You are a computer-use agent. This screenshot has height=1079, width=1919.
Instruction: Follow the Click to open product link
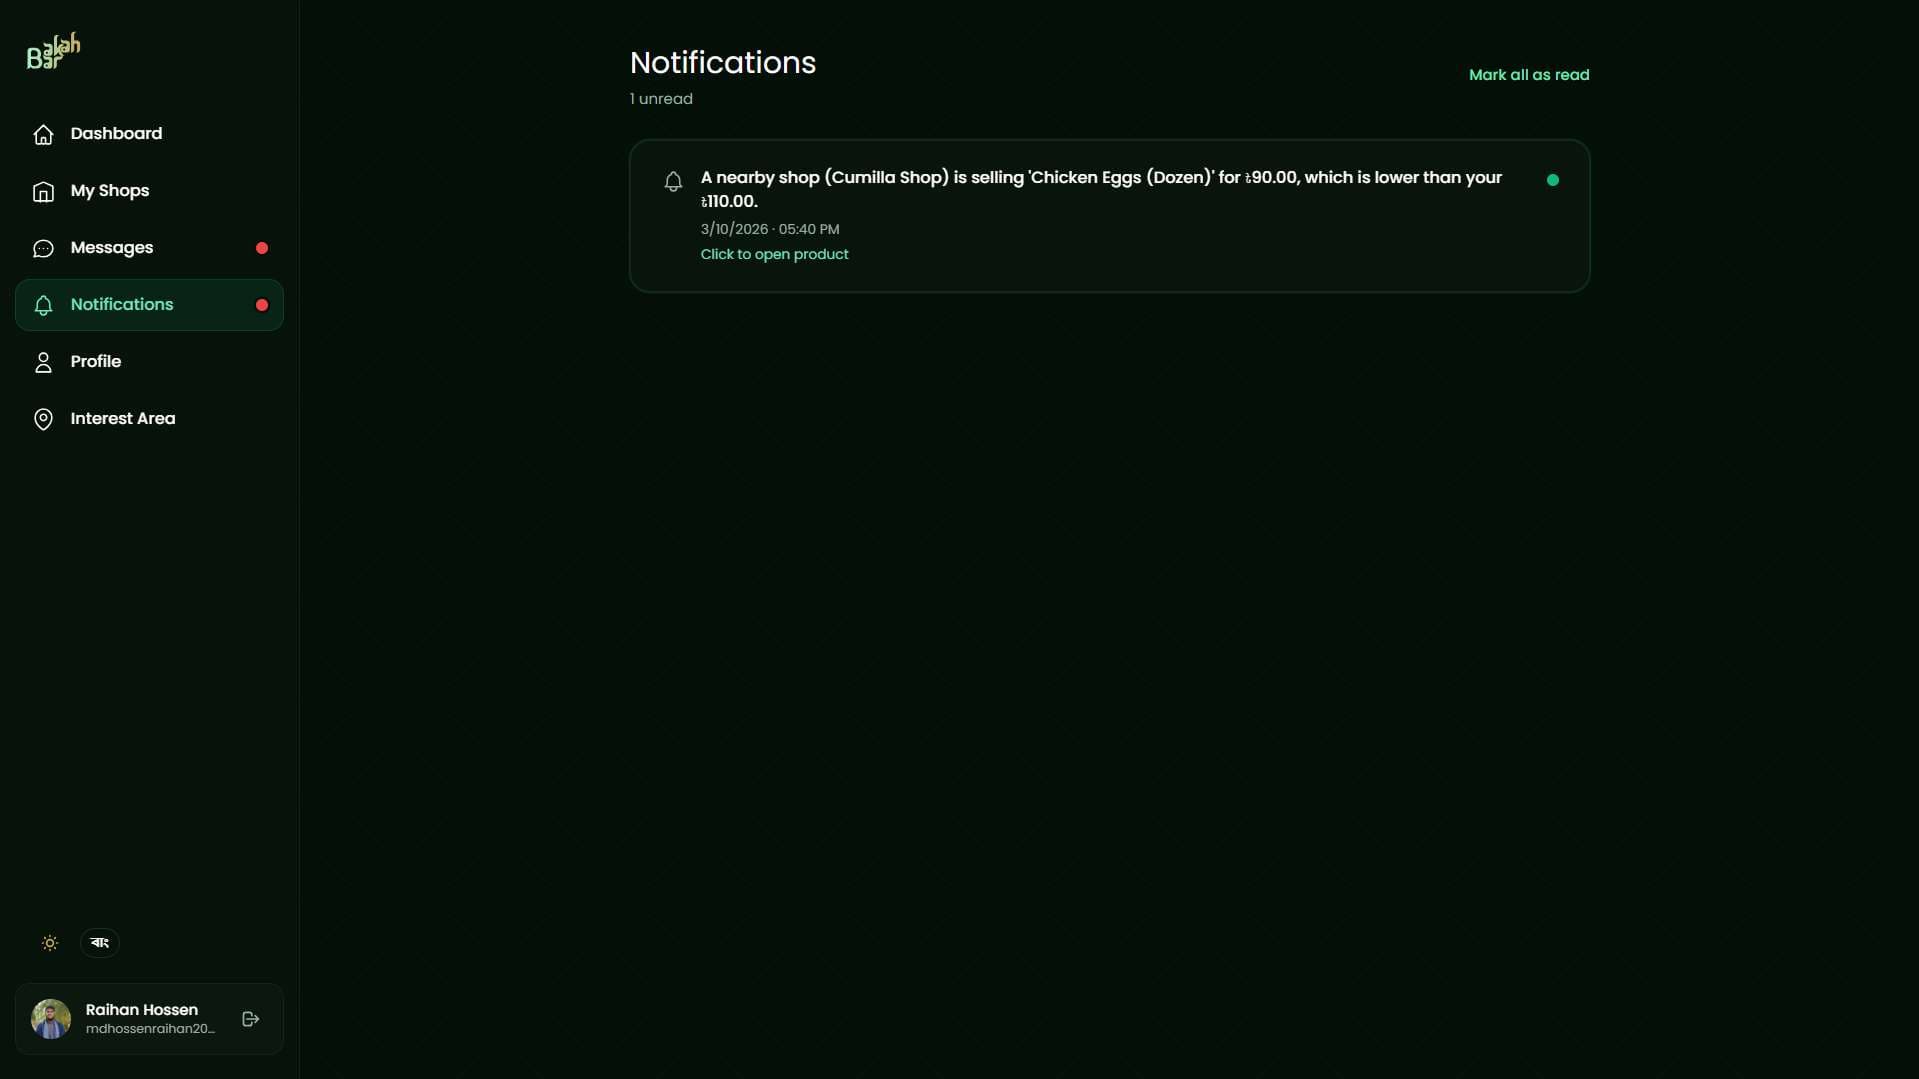pyautogui.click(x=774, y=255)
